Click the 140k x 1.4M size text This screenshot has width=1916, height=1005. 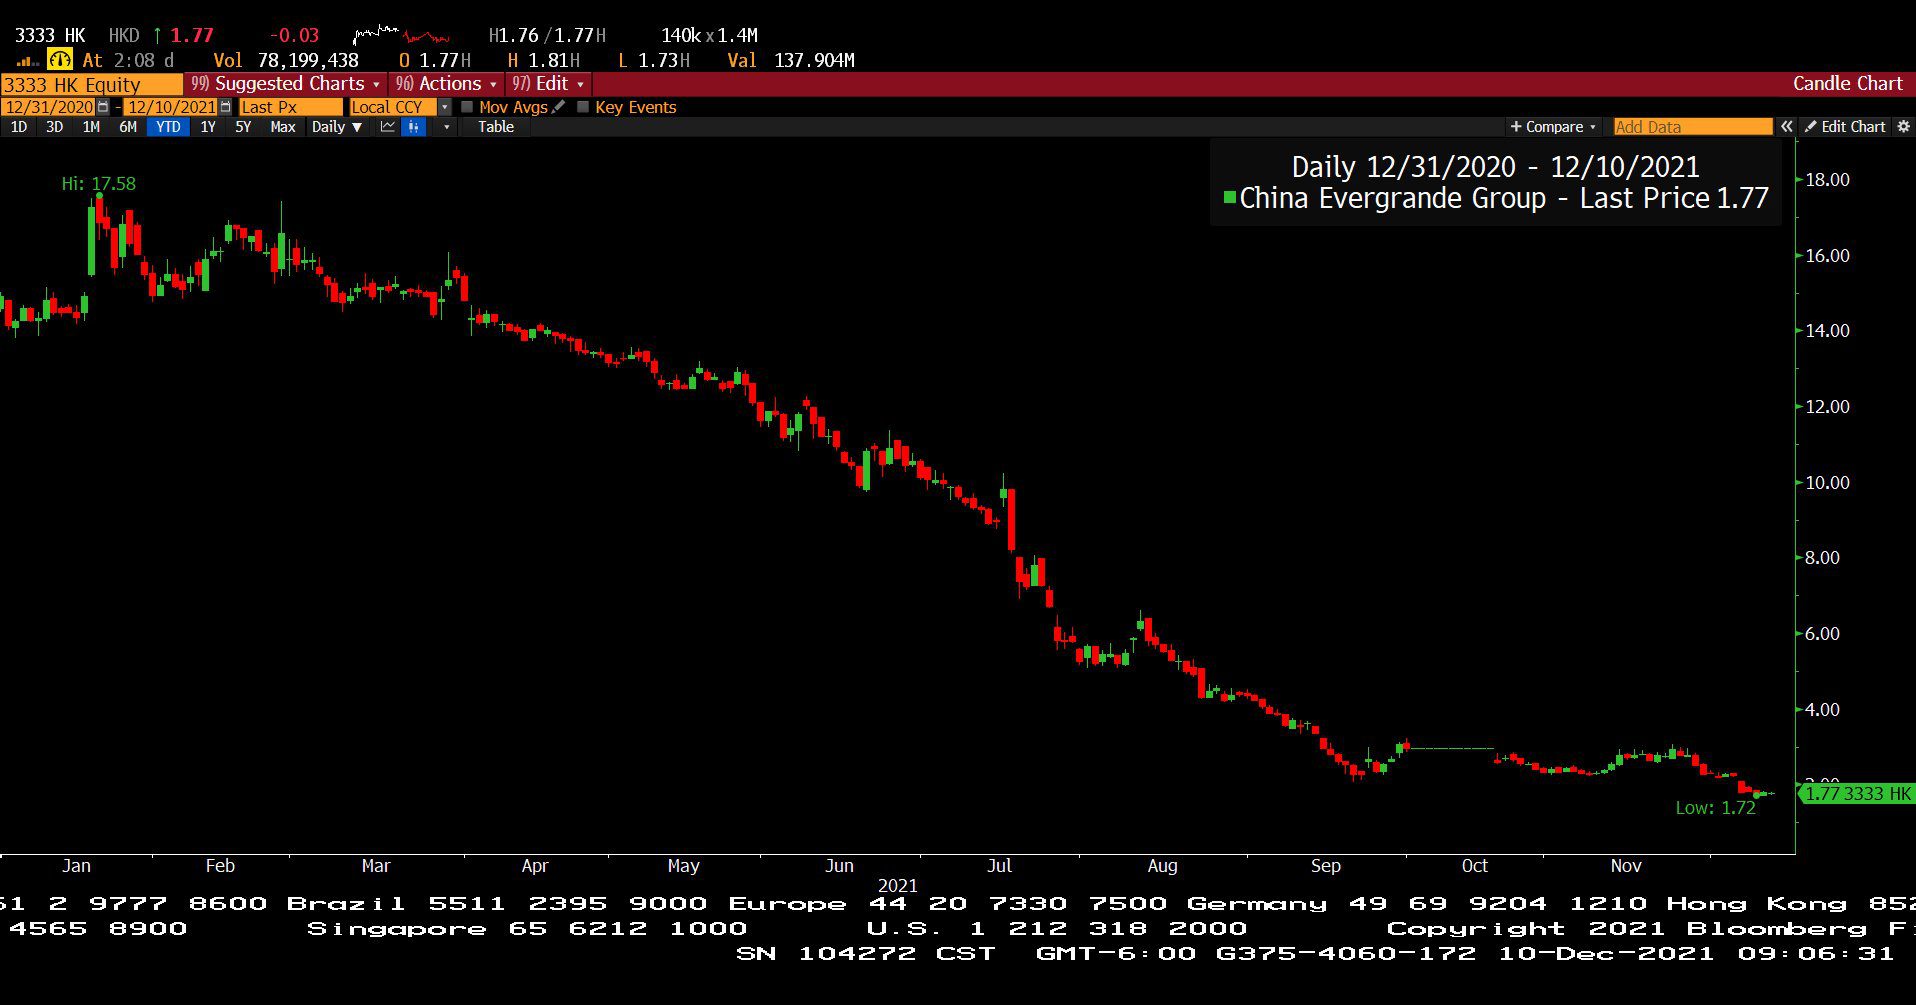pyautogui.click(x=709, y=35)
